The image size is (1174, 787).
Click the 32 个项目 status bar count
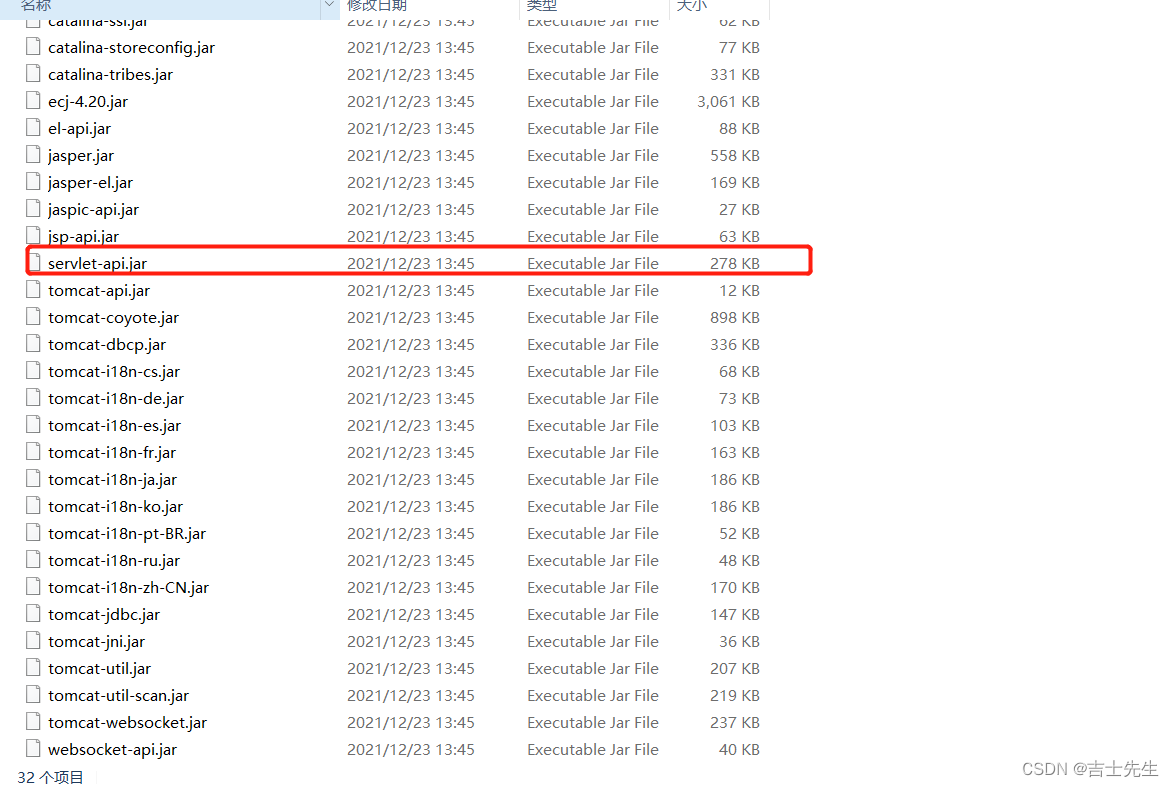pos(50,777)
